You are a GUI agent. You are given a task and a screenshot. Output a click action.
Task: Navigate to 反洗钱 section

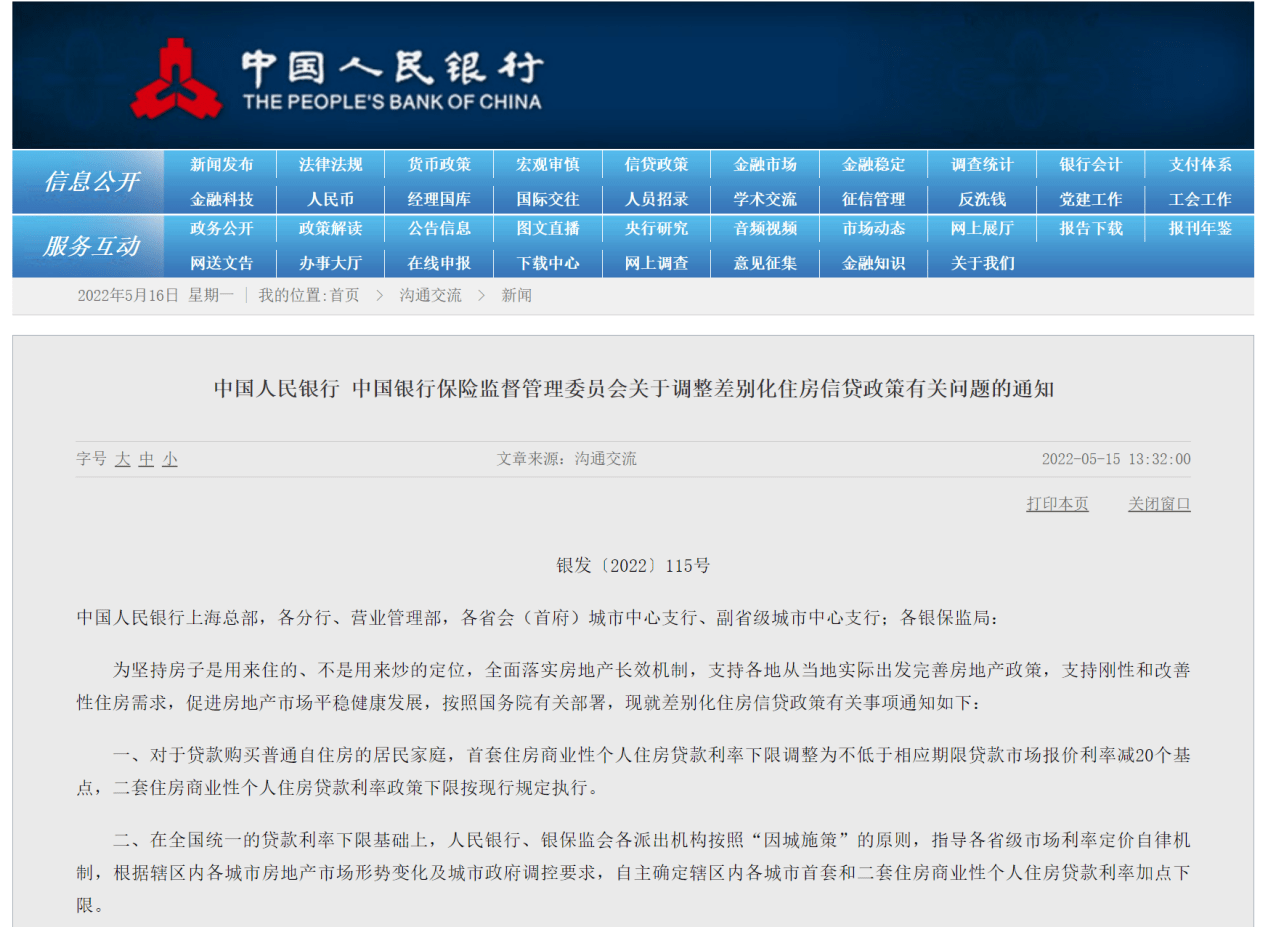pyautogui.click(x=982, y=199)
